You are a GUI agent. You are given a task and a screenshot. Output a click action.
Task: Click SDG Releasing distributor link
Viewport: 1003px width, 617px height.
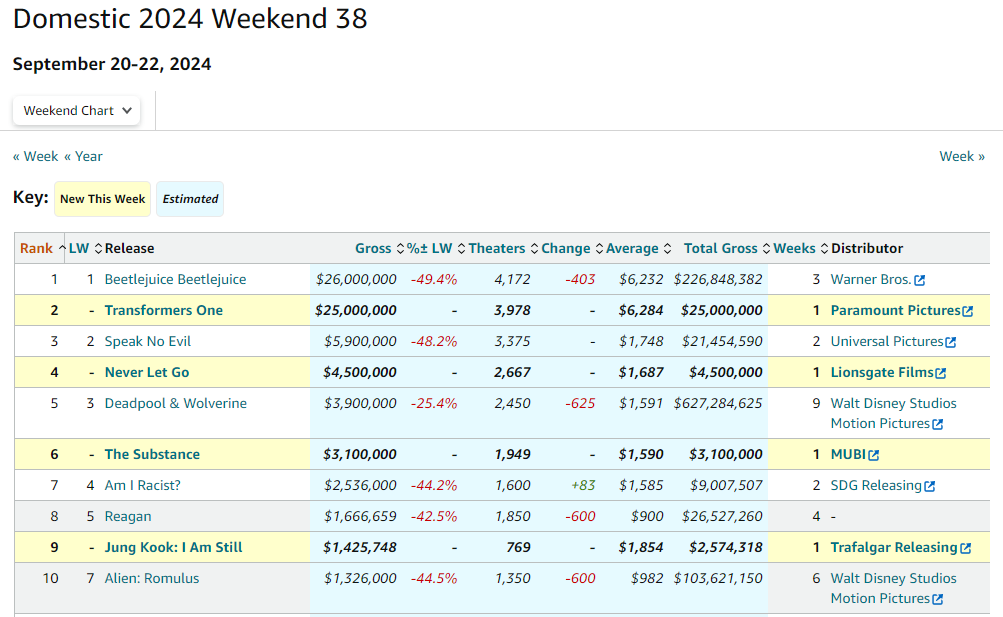(876, 485)
